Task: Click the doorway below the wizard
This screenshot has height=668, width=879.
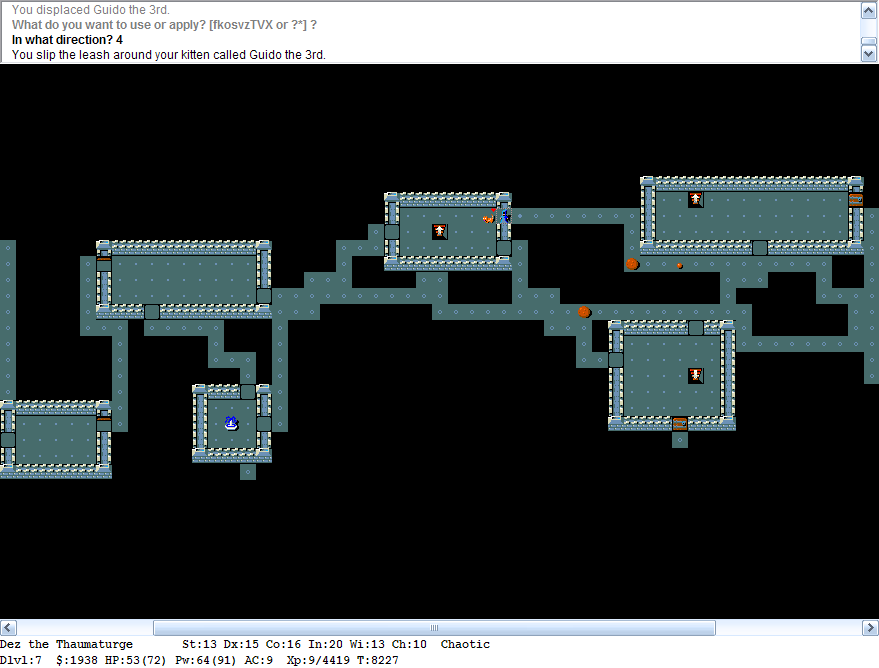Action: pos(504,248)
